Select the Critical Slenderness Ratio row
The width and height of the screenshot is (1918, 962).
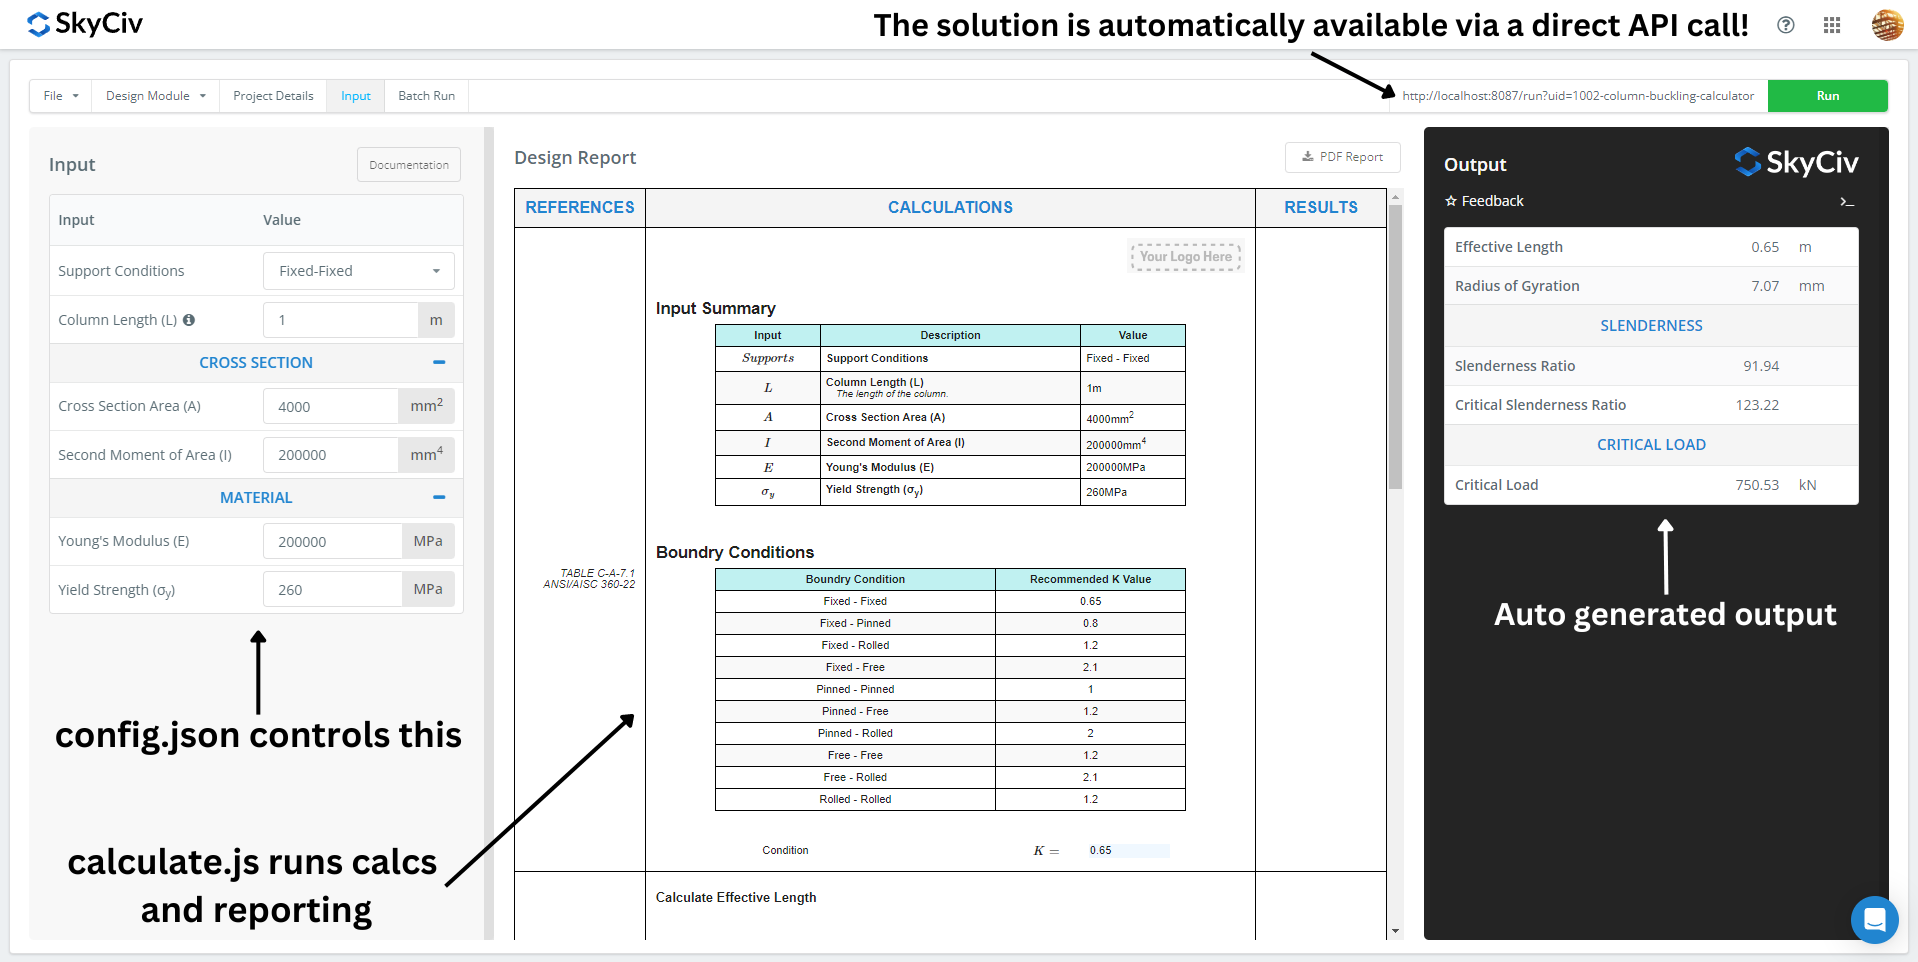point(1651,405)
